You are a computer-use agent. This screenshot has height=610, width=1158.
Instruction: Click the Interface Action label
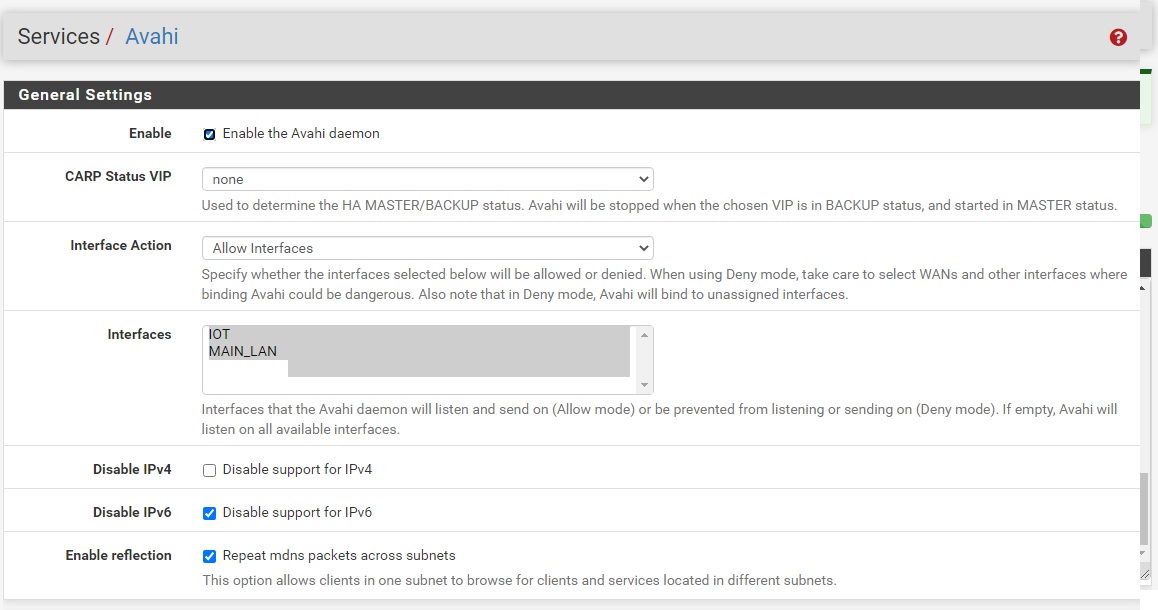pyautogui.click(x=120, y=245)
